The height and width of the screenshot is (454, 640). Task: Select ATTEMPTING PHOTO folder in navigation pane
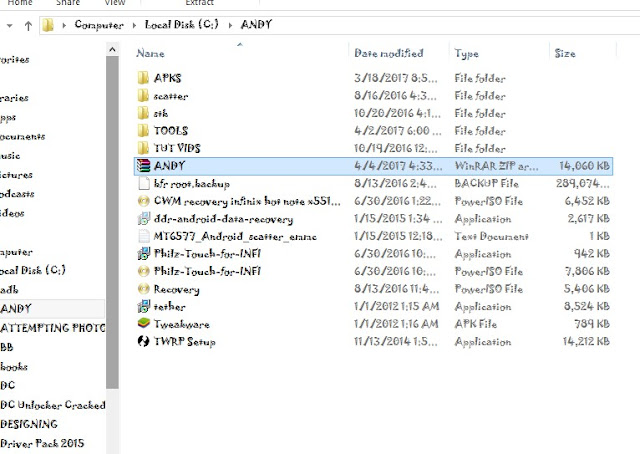(x=53, y=328)
